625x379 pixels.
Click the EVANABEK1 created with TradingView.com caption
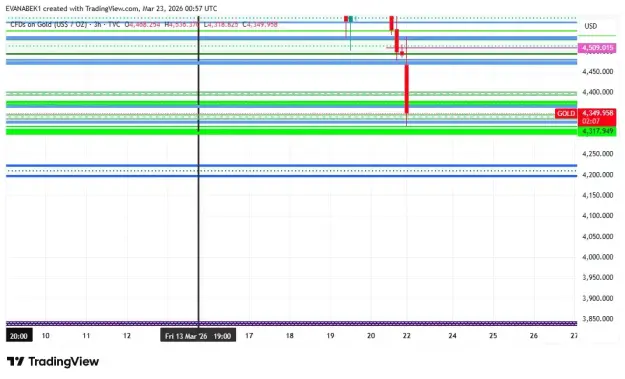(111, 8)
